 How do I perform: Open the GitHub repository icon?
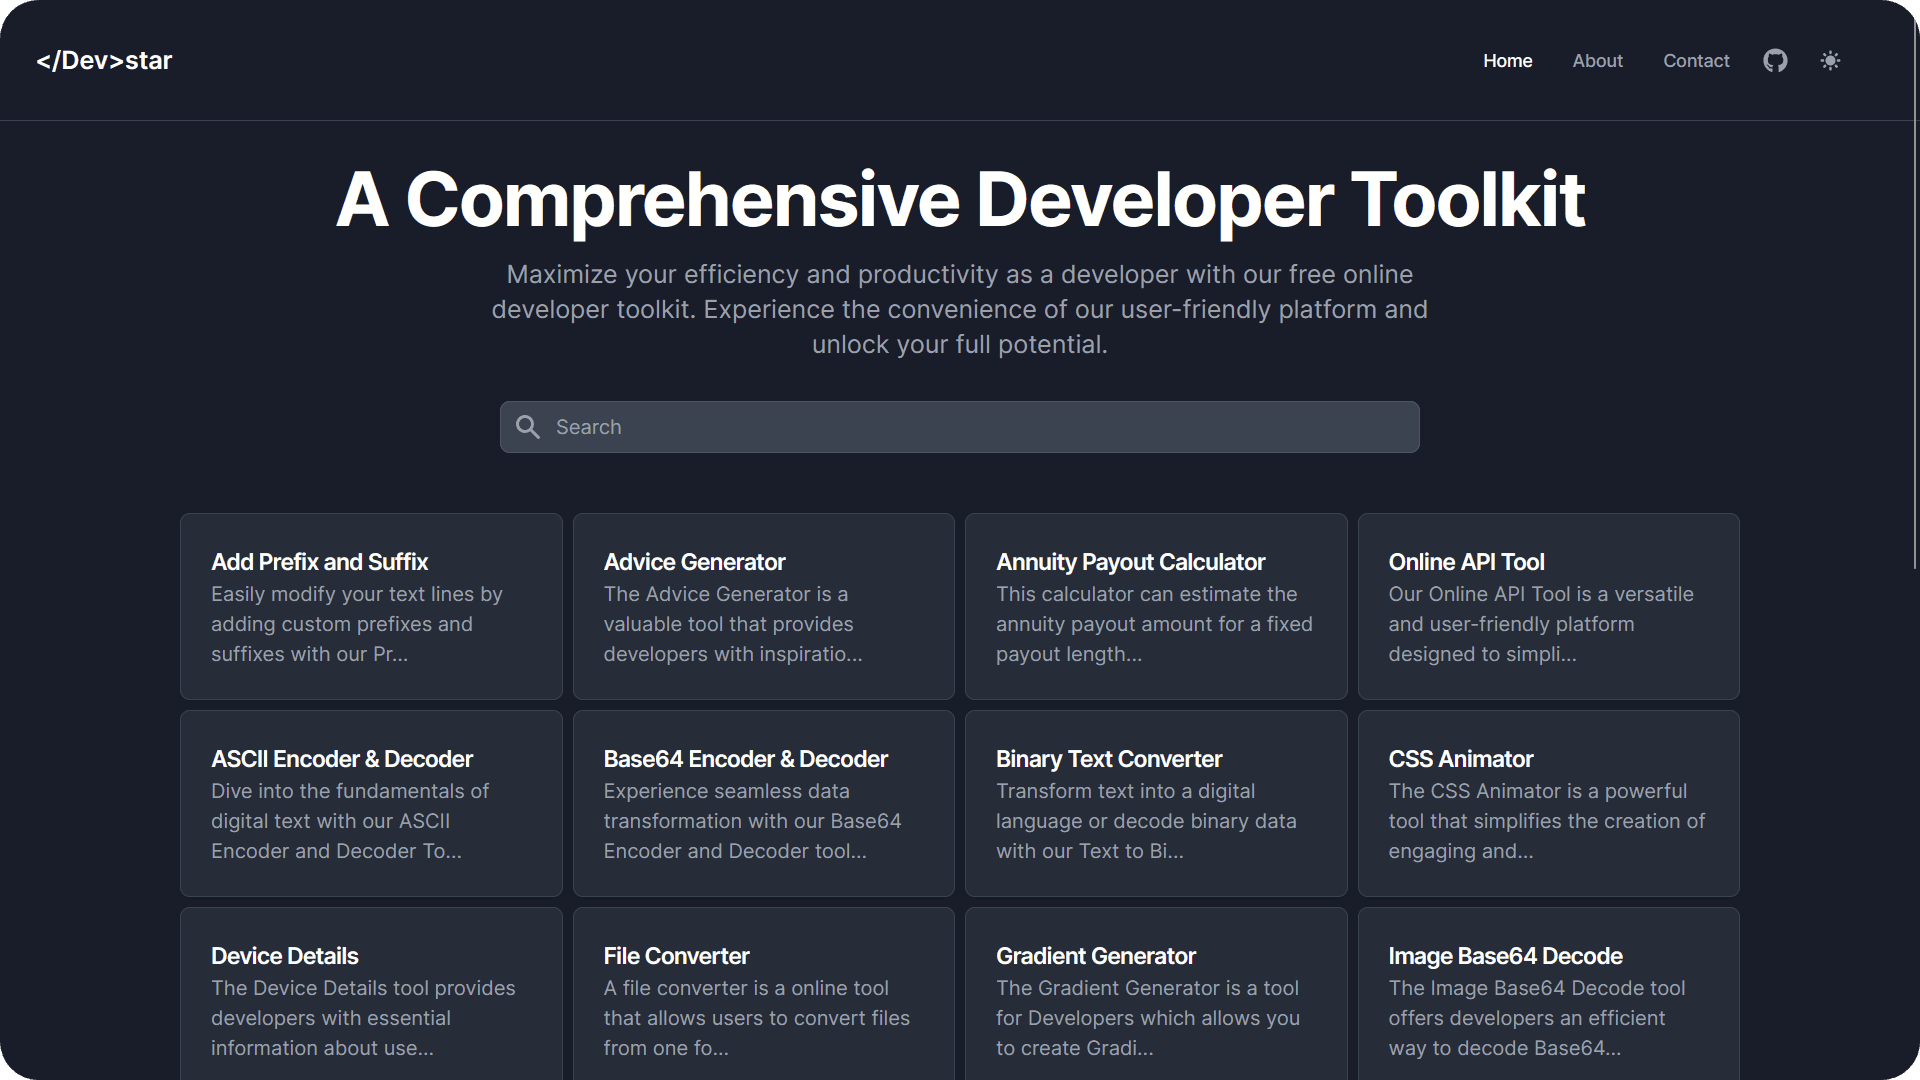(1775, 61)
